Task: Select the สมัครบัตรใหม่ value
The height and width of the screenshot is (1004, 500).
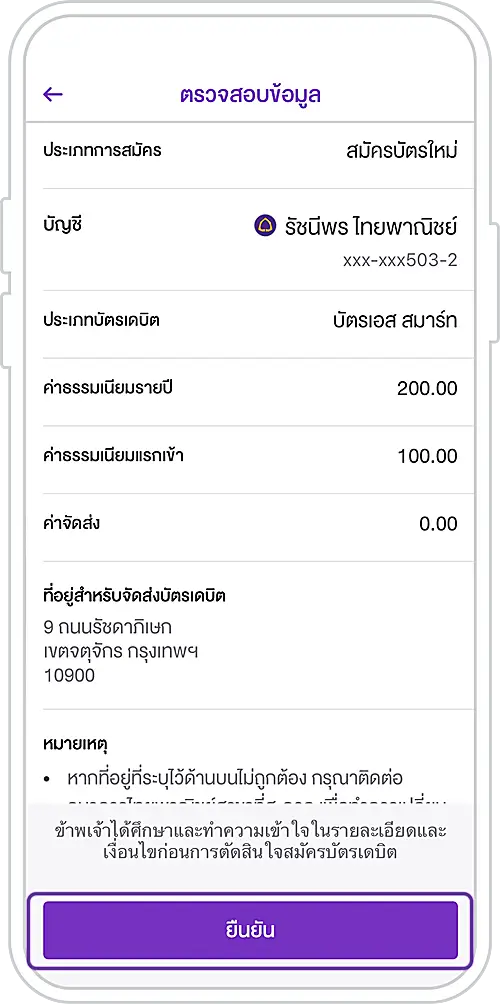Action: point(401,151)
